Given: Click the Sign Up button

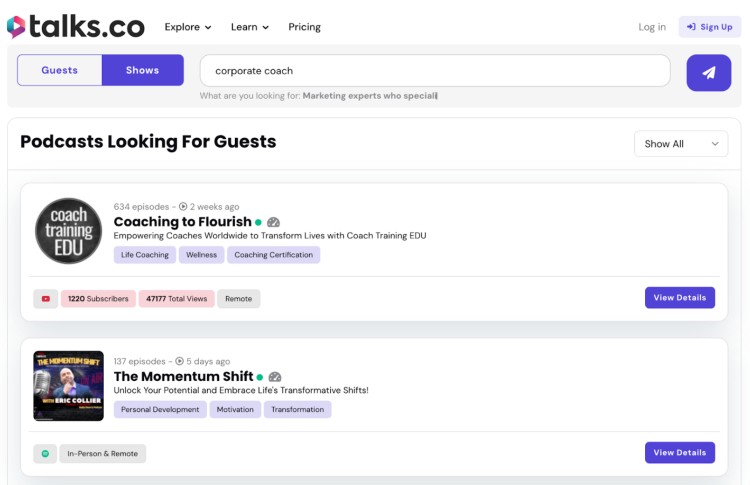Looking at the screenshot, I should pyautogui.click(x=710, y=27).
